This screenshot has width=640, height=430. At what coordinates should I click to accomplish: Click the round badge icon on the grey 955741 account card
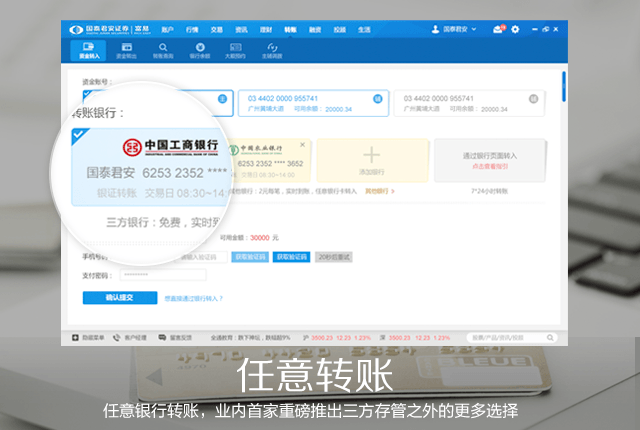tap(533, 98)
